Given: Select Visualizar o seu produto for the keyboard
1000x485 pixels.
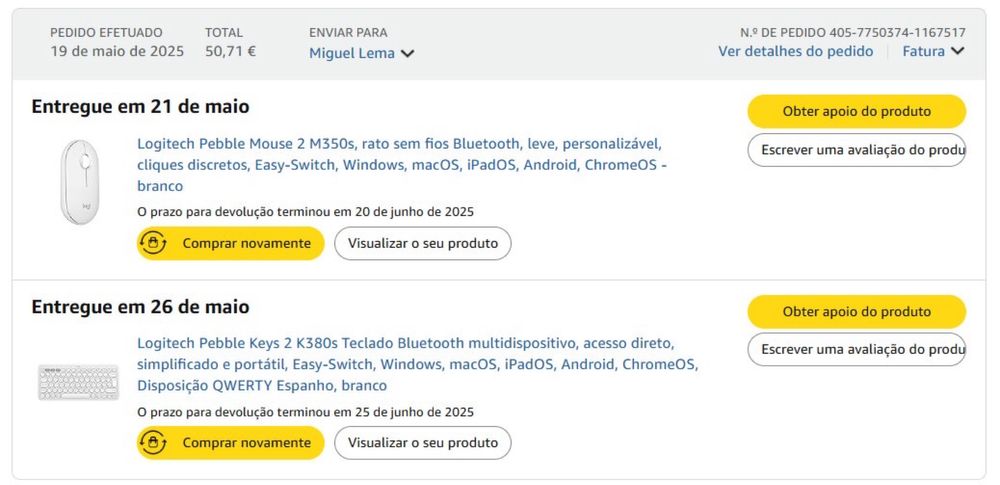Looking at the screenshot, I should 423,443.
